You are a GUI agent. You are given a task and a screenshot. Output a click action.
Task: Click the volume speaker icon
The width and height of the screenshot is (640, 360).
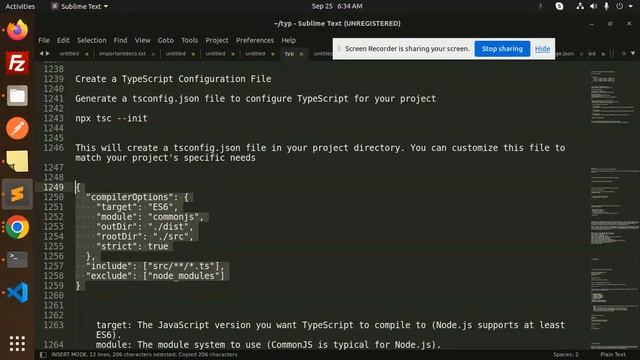click(x=593, y=6)
